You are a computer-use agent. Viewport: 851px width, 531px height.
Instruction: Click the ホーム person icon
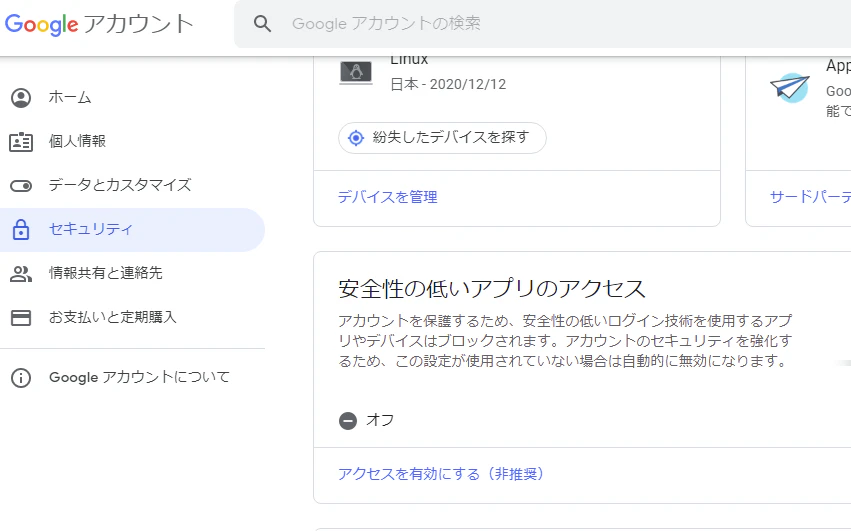point(21,98)
